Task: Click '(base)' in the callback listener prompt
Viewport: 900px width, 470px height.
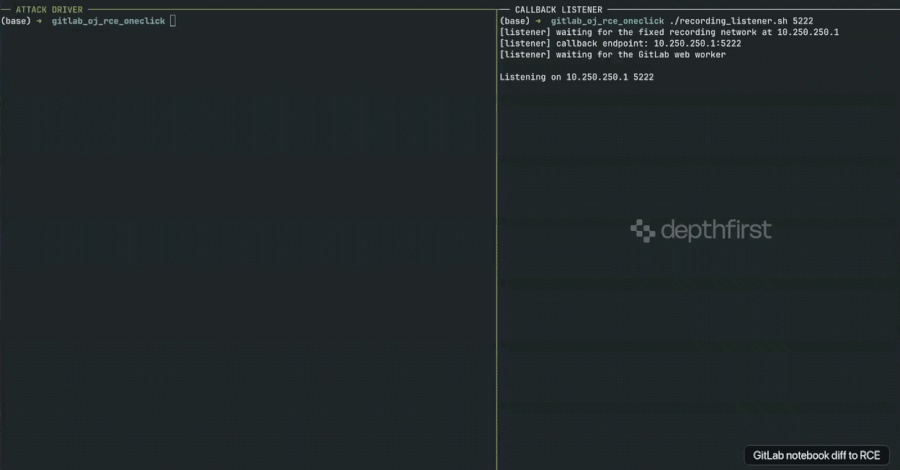Action: click(515, 21)
